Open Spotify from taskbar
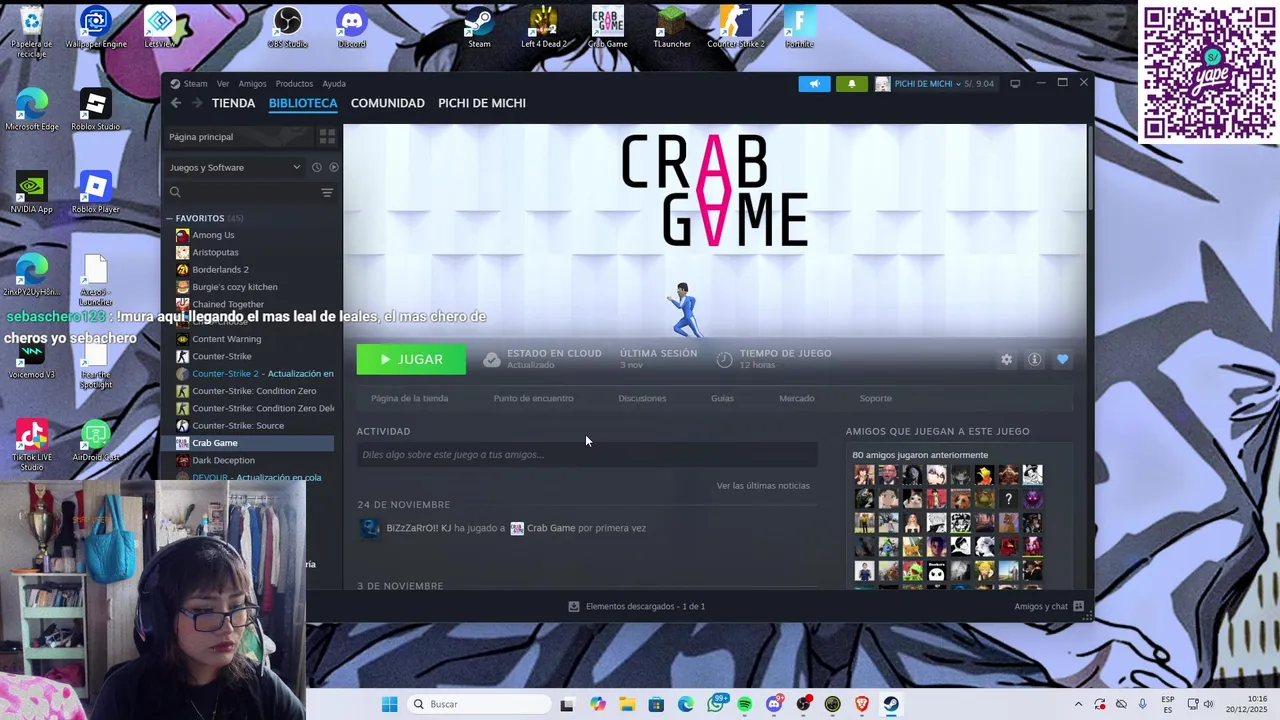This screenshot has width=1280, height=720. pyautogui.click(x=745, y=704)
